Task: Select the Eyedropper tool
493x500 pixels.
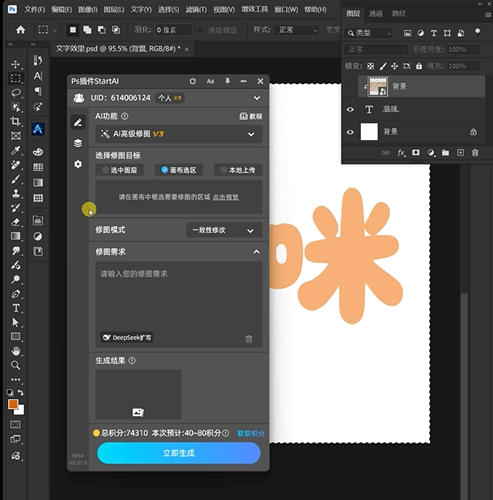Action: pos(16,150)
